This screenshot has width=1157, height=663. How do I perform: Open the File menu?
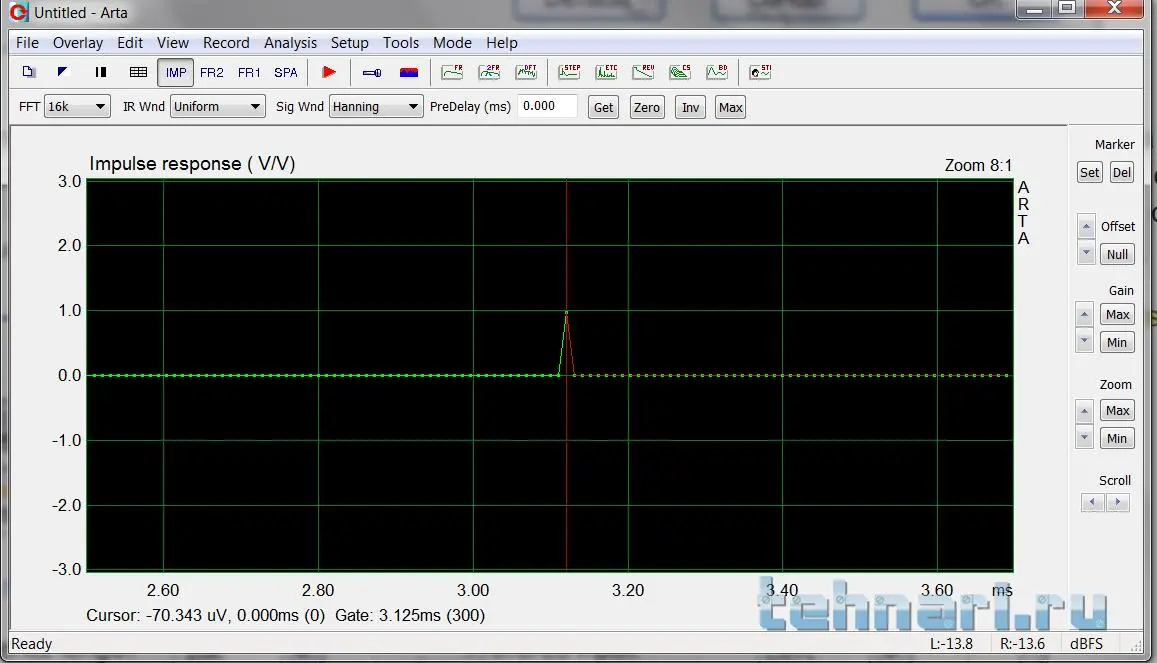click(x=27, y=43)
